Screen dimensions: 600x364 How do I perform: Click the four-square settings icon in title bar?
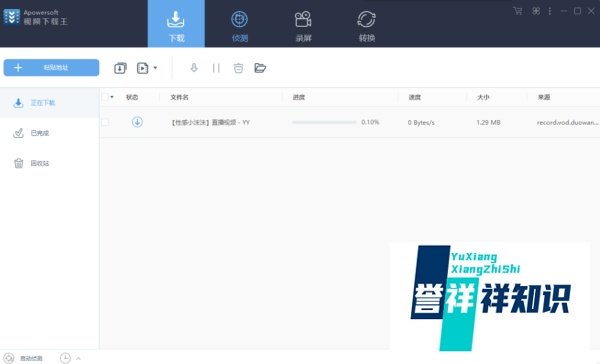click(x=536, y=11)
